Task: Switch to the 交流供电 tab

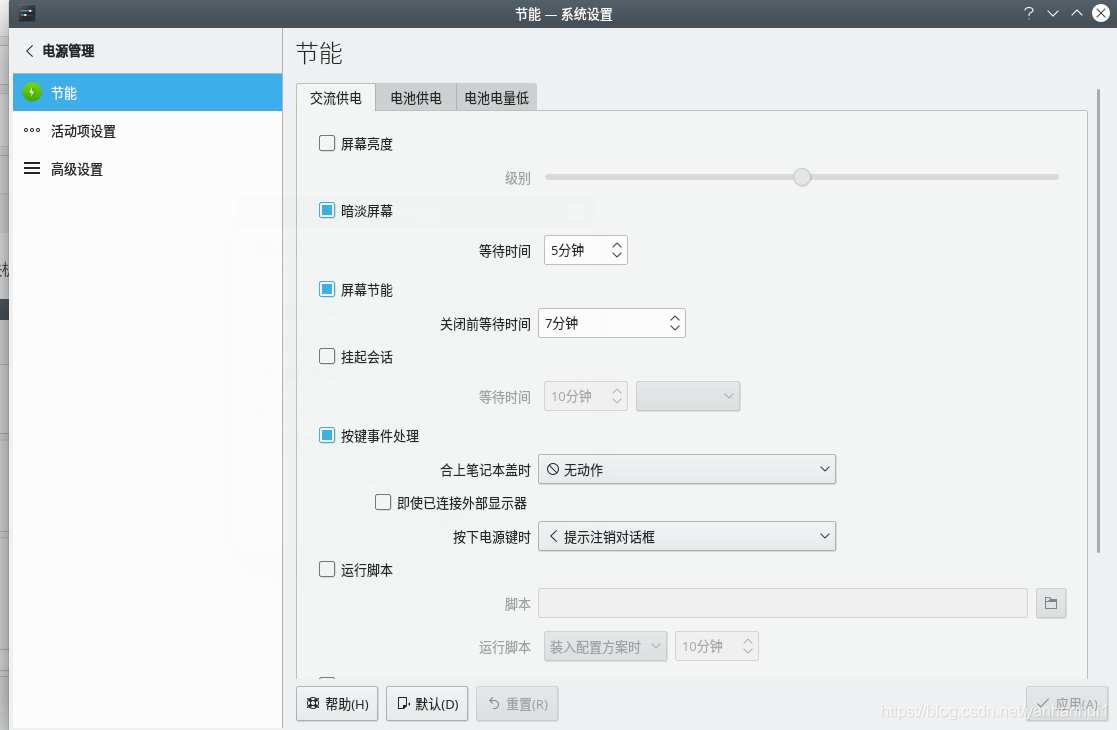Action: (x=336, y=98)
